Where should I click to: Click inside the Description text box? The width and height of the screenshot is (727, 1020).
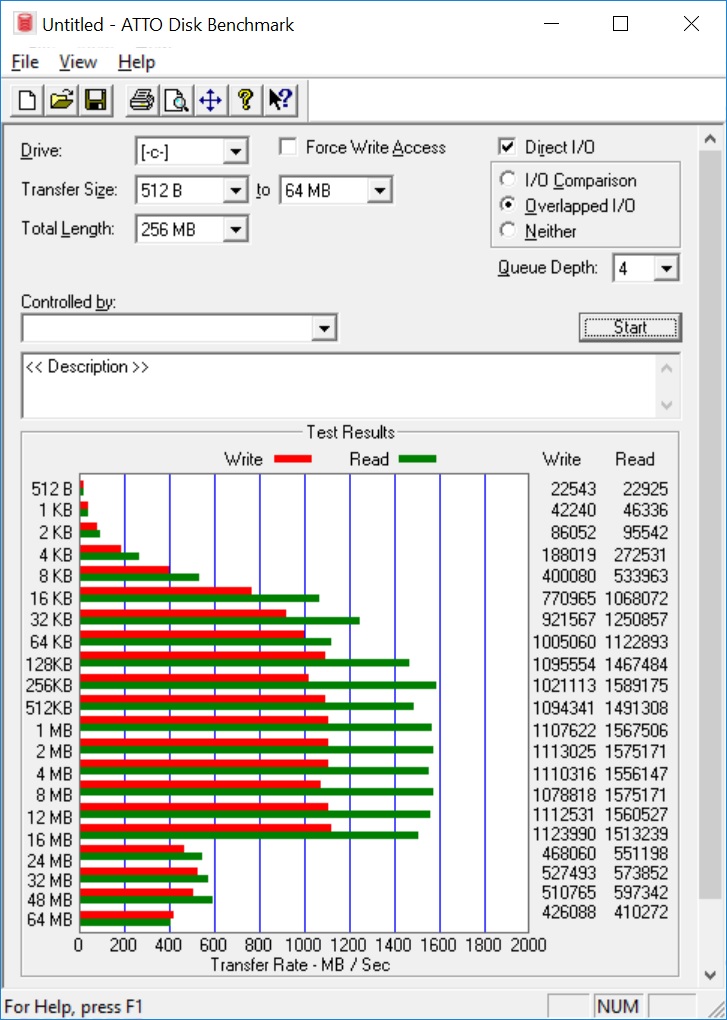(x=335, y=385)
